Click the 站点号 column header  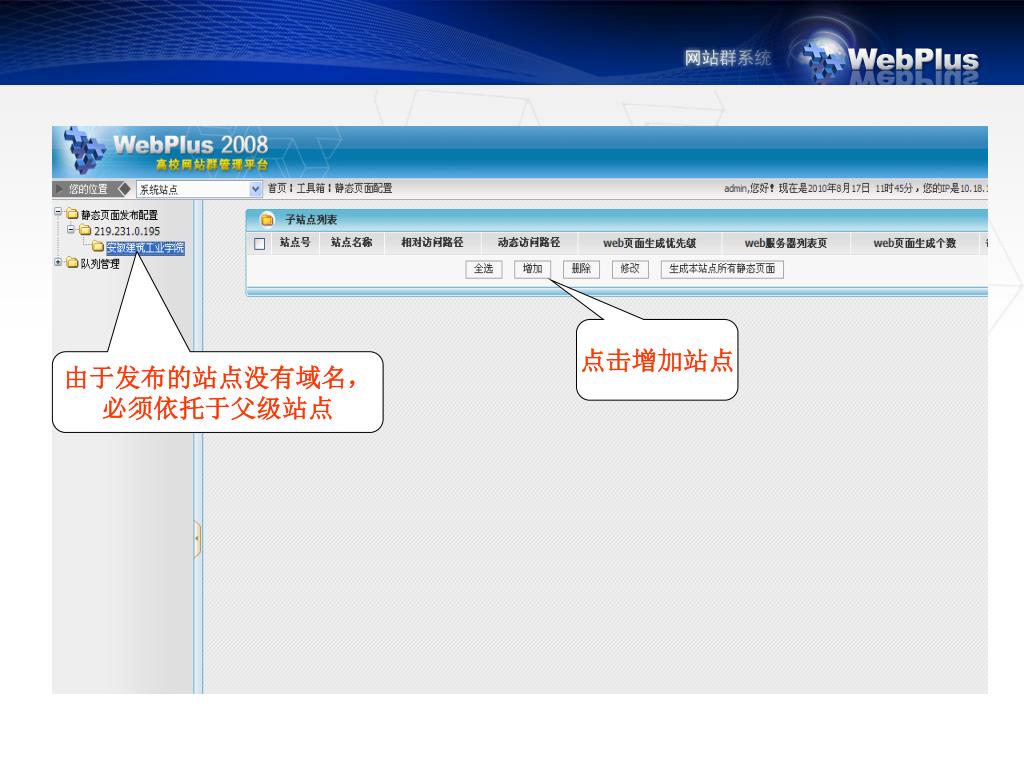295,242
